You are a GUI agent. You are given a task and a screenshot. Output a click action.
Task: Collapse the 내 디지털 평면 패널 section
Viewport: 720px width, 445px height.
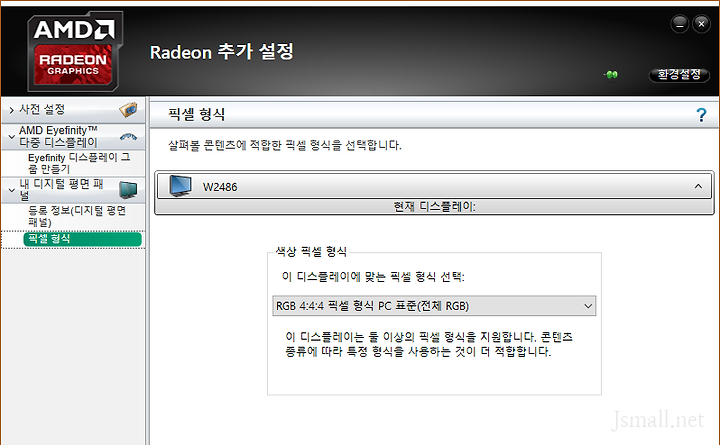coord(11,190)
